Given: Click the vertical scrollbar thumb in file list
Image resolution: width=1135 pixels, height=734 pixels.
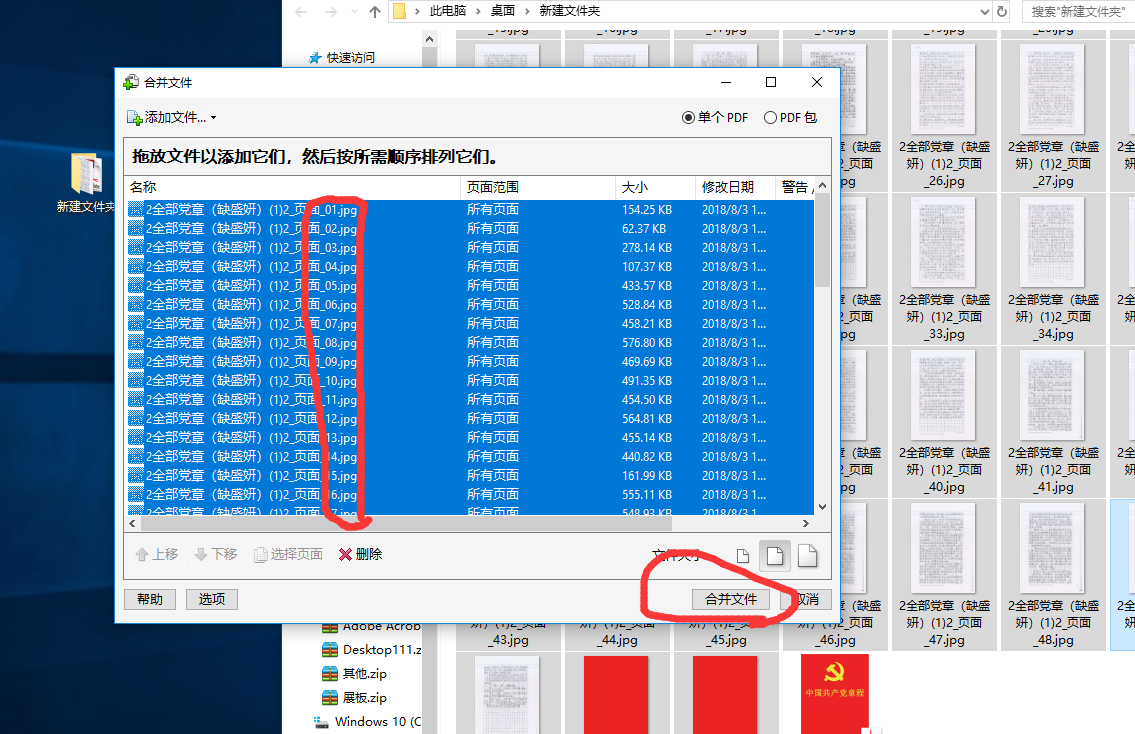Looking at the screenshot, I should click(x=822, y=240).
